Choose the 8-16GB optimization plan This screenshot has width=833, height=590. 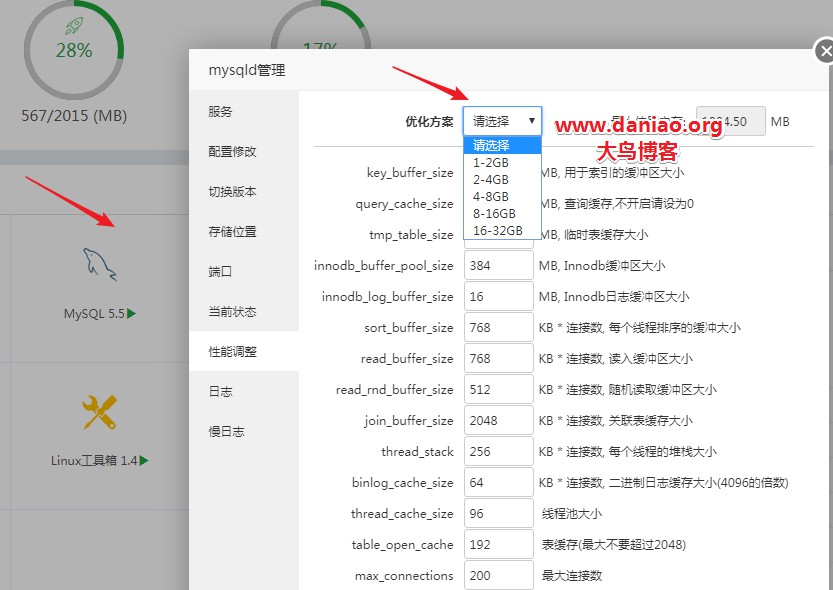click(502, 213)
